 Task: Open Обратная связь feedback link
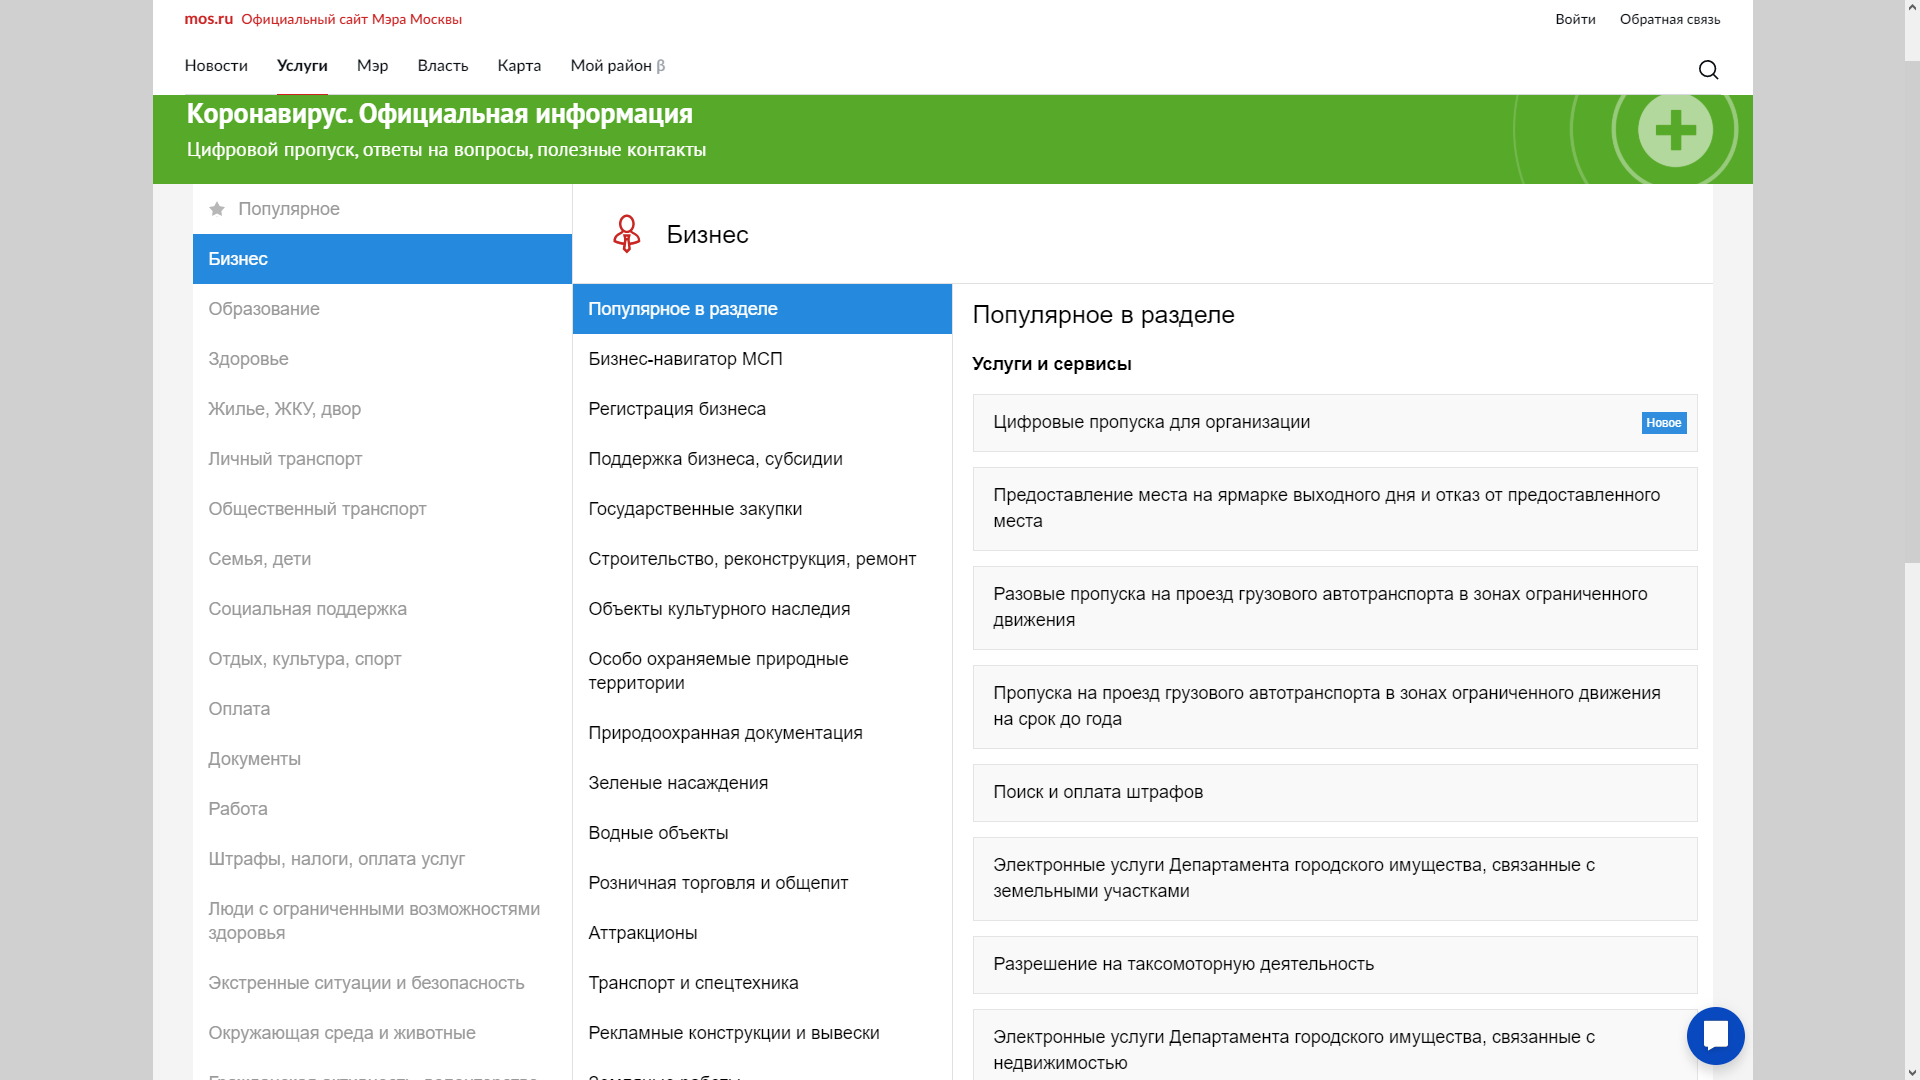point(1670,19)
